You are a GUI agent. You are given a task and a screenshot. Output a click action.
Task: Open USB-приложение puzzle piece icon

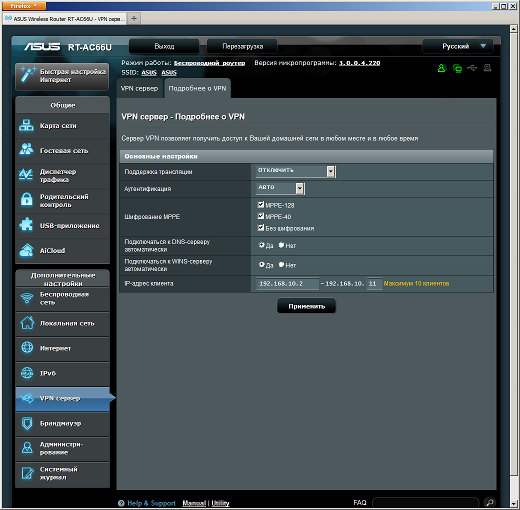pyautogui.click(x=26, y=224)
